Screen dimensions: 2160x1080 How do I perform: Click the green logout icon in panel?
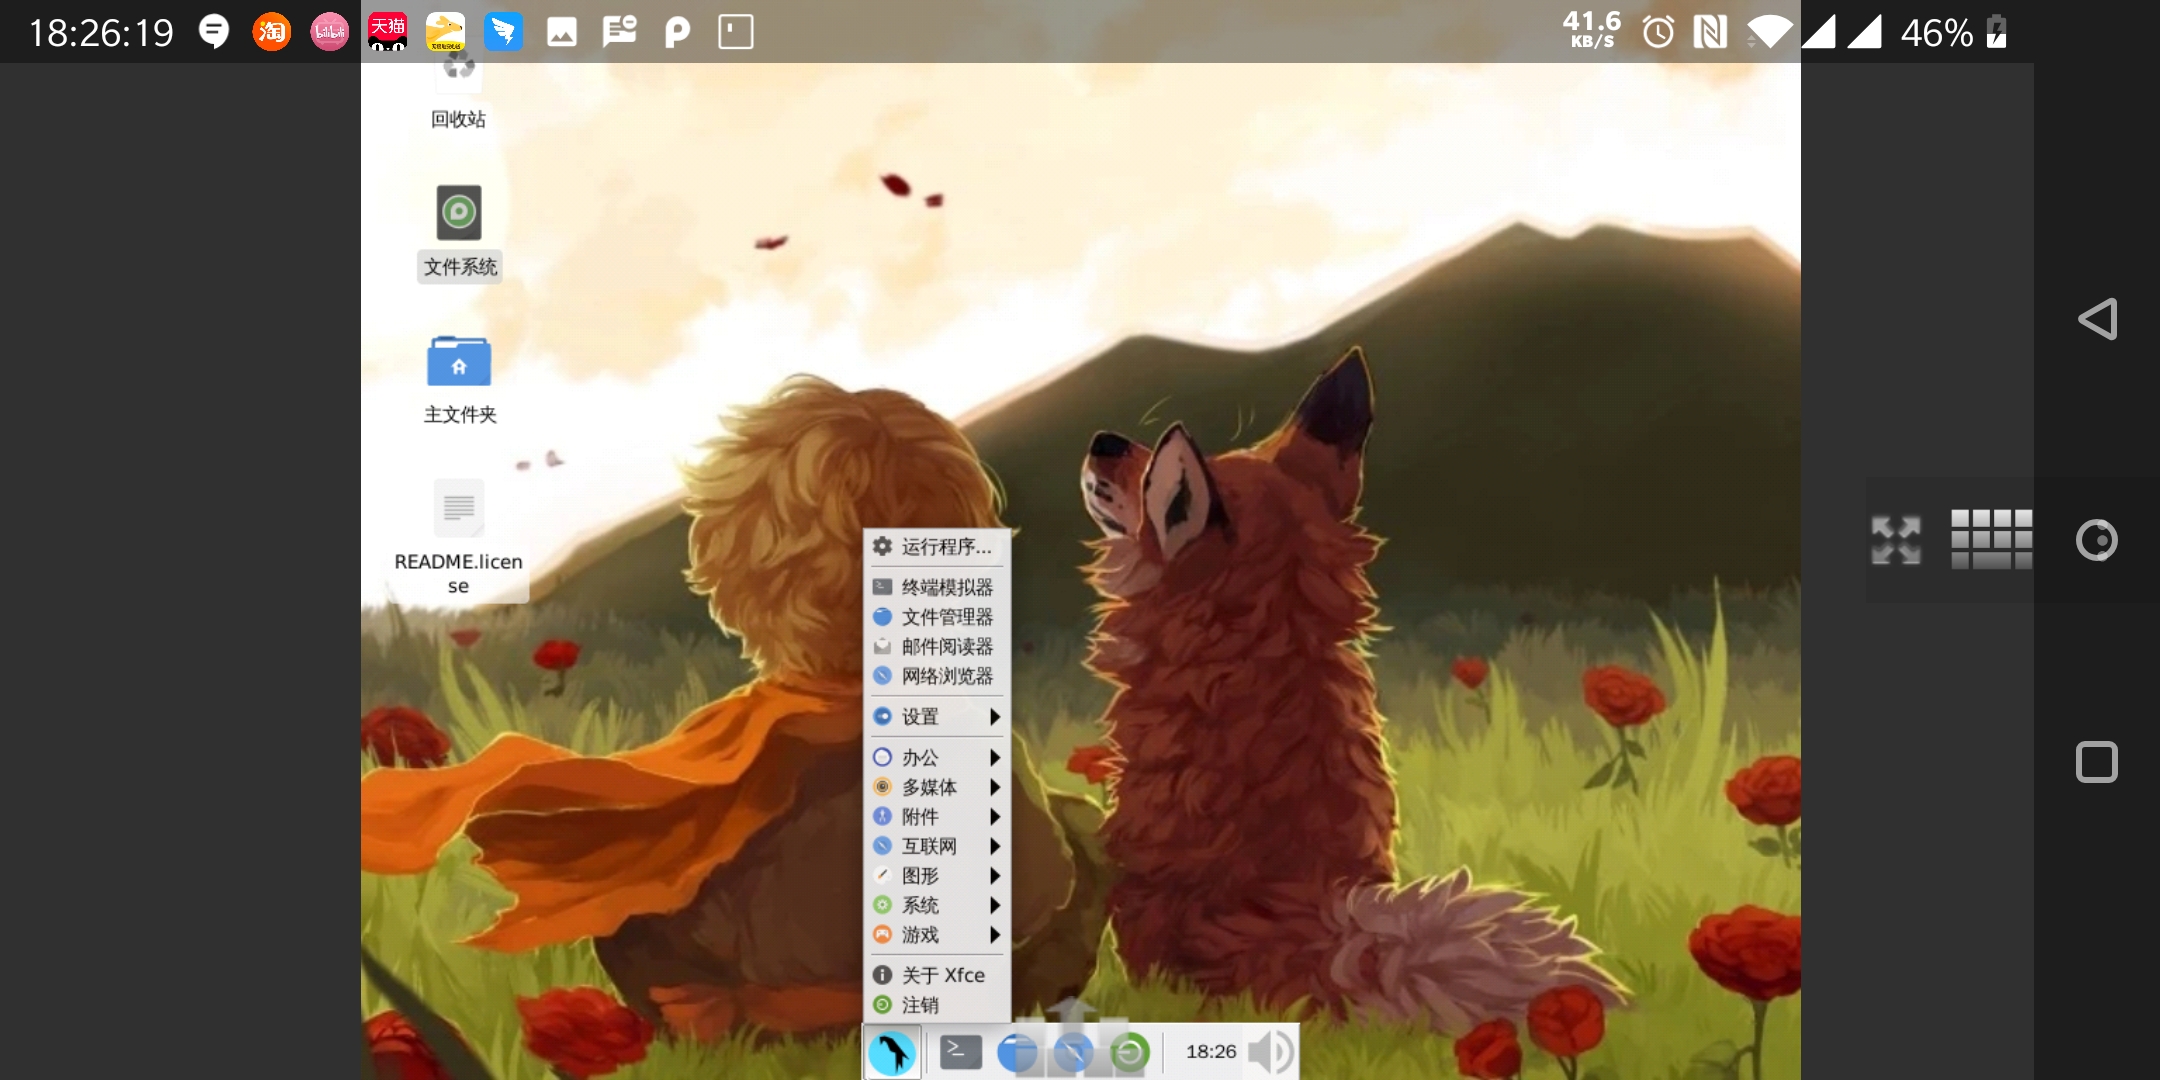1129,1052
